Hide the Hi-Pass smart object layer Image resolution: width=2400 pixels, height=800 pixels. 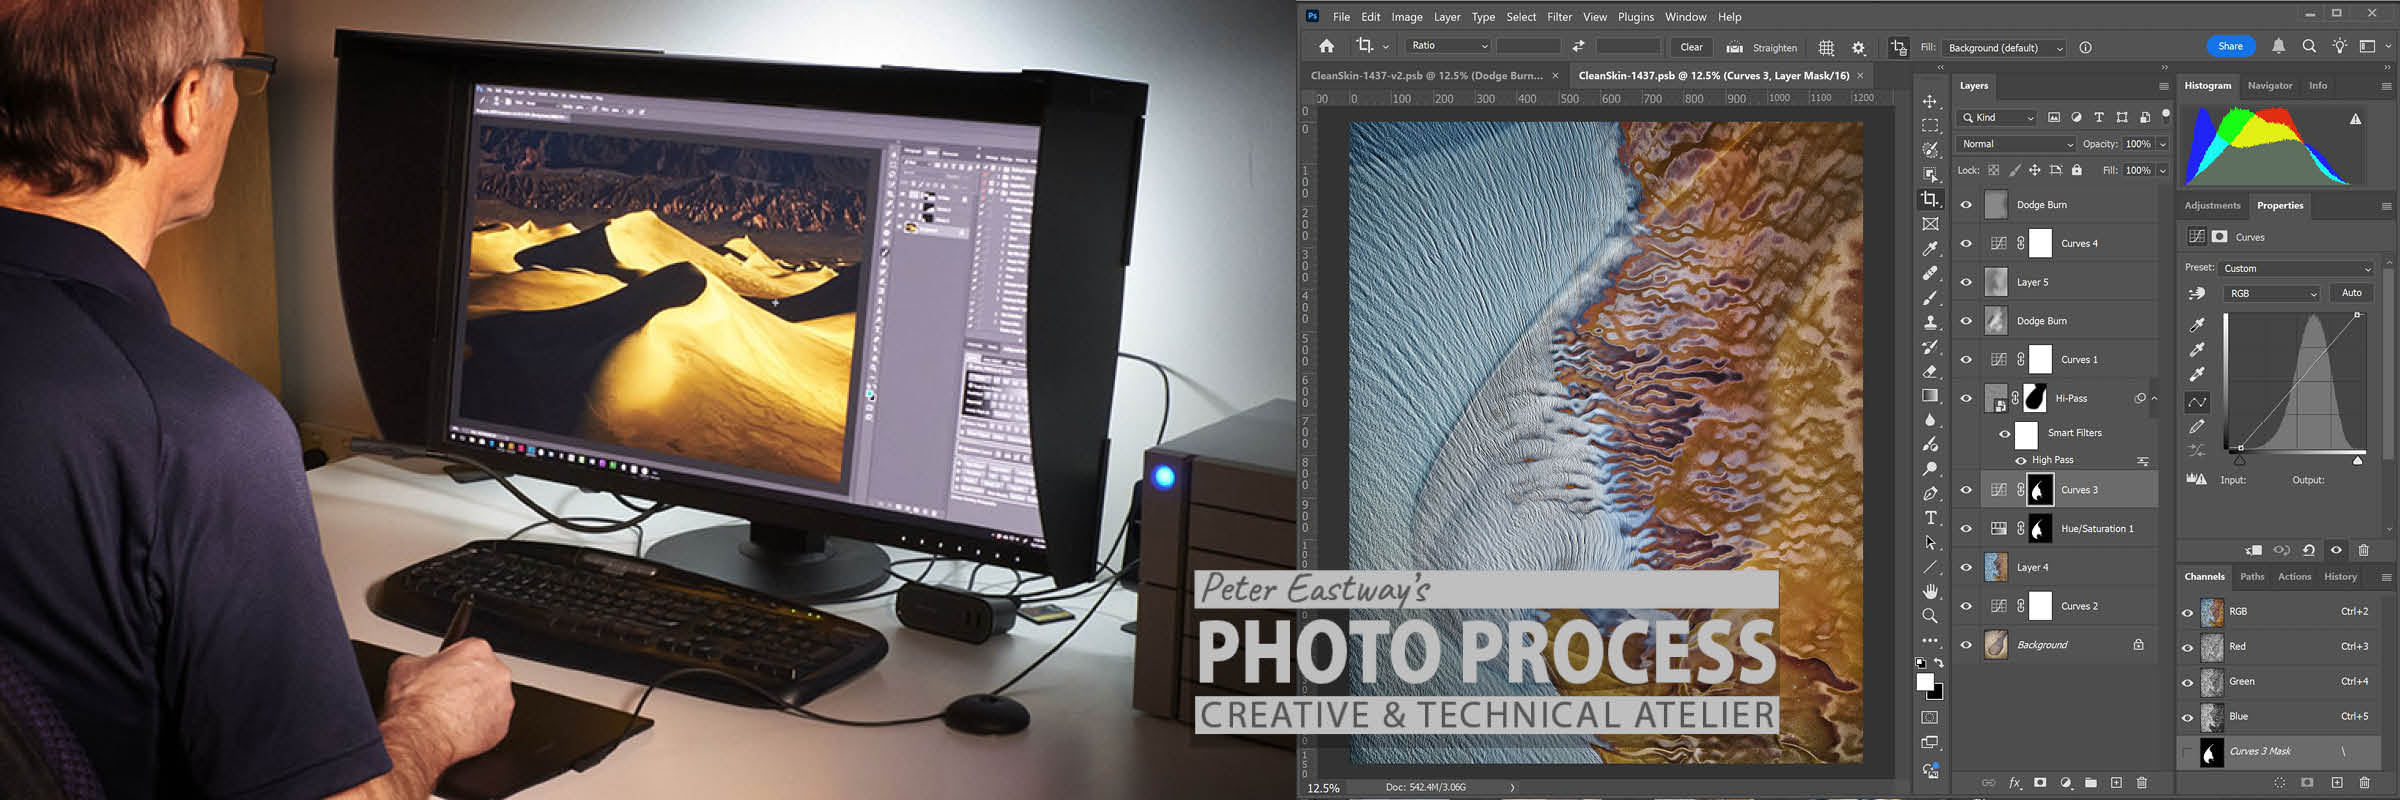click(x=1966, y=398)
